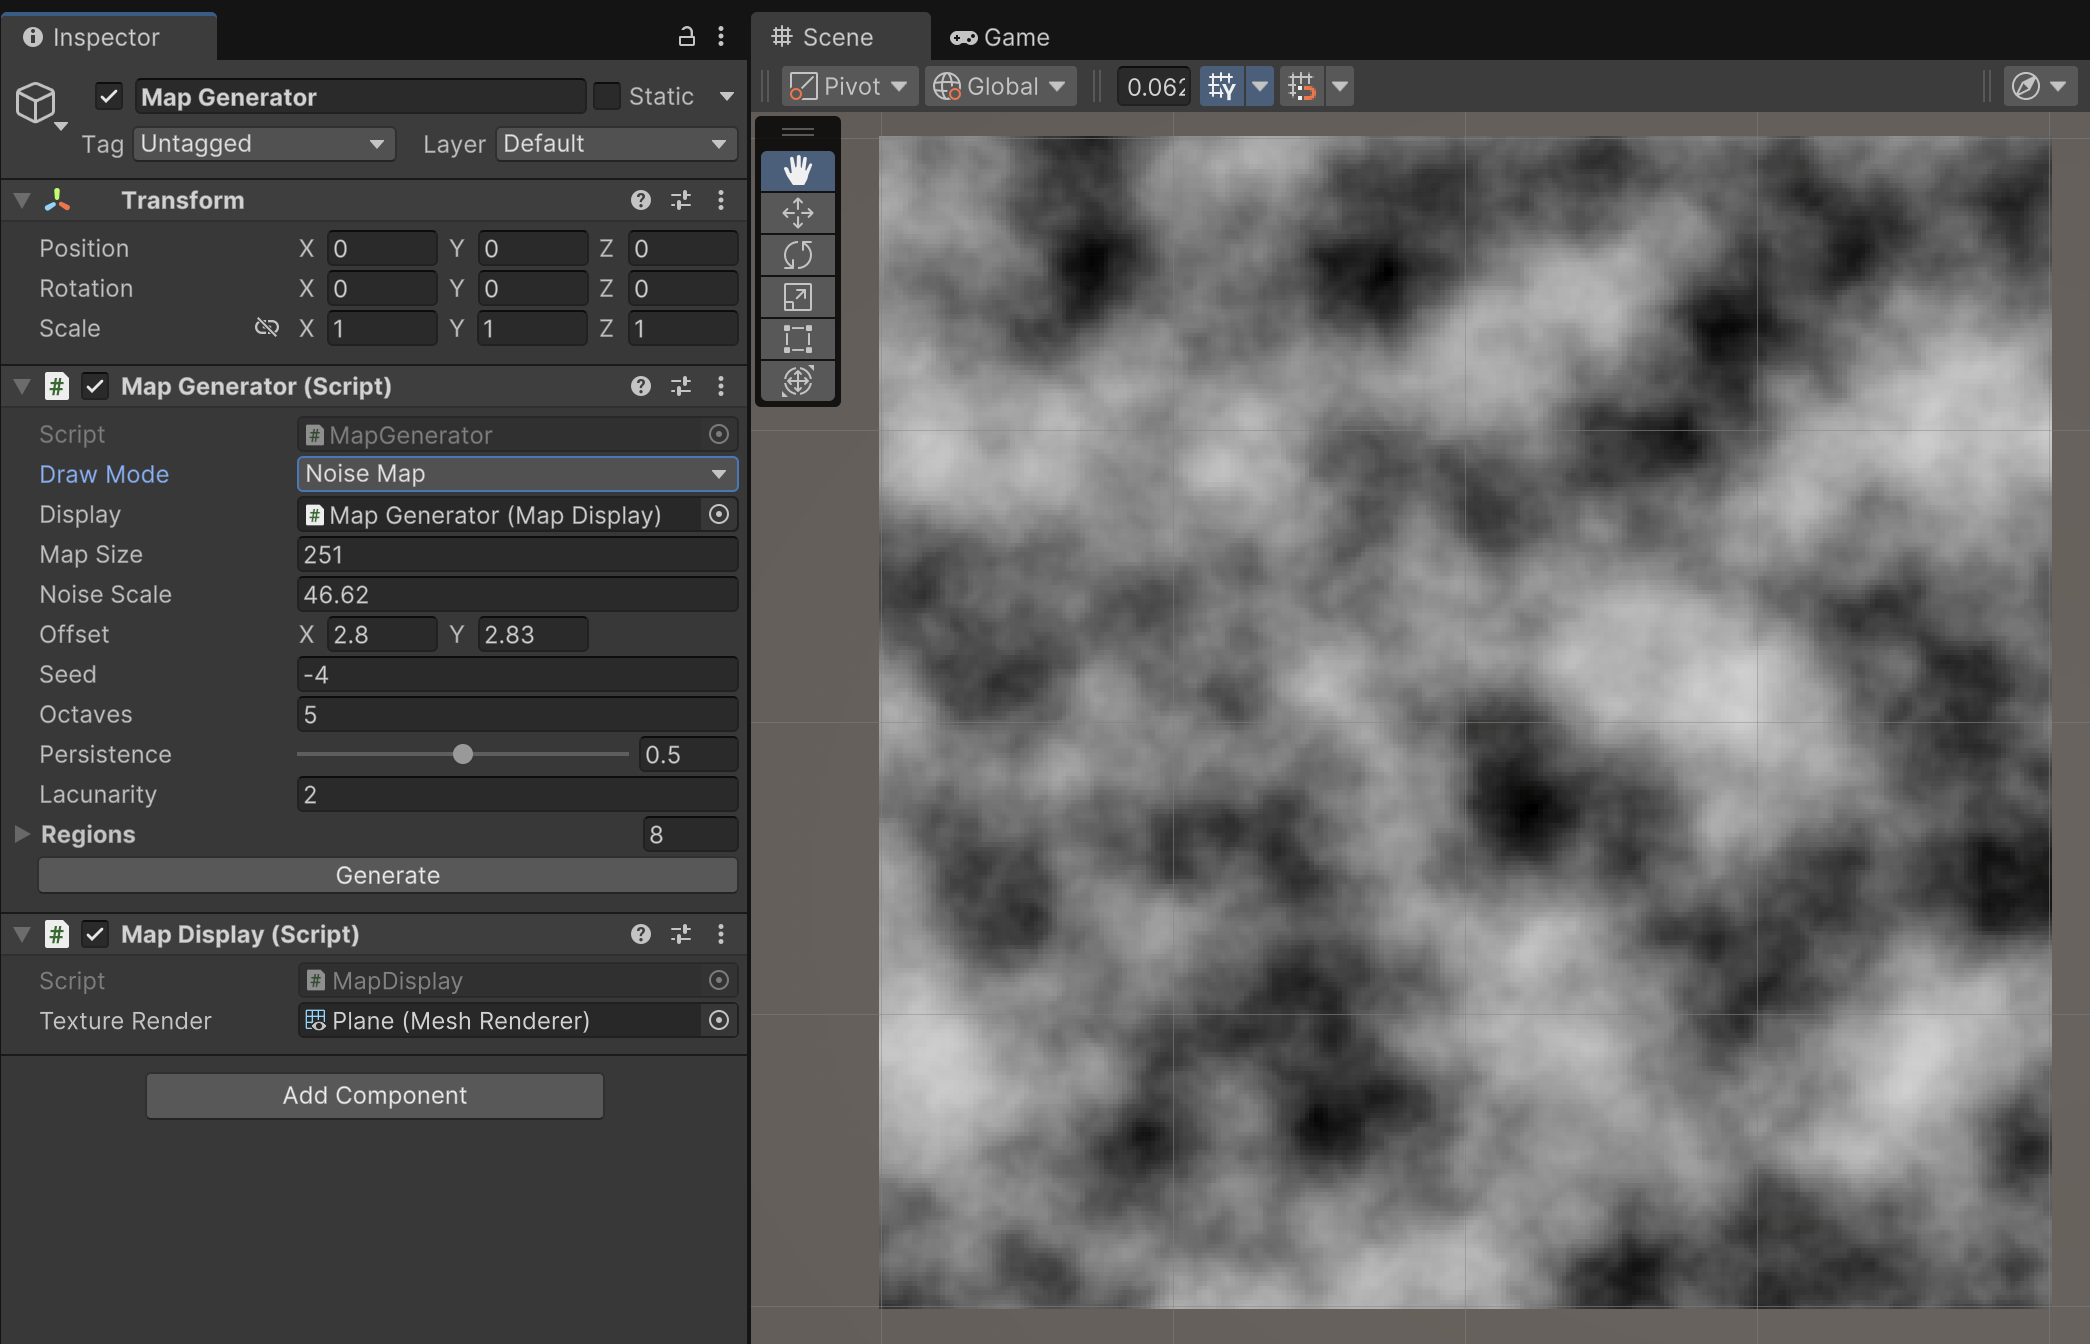Expand the Regions array
Viewport: 2090px width, 1344px height.
click(22, 834)
